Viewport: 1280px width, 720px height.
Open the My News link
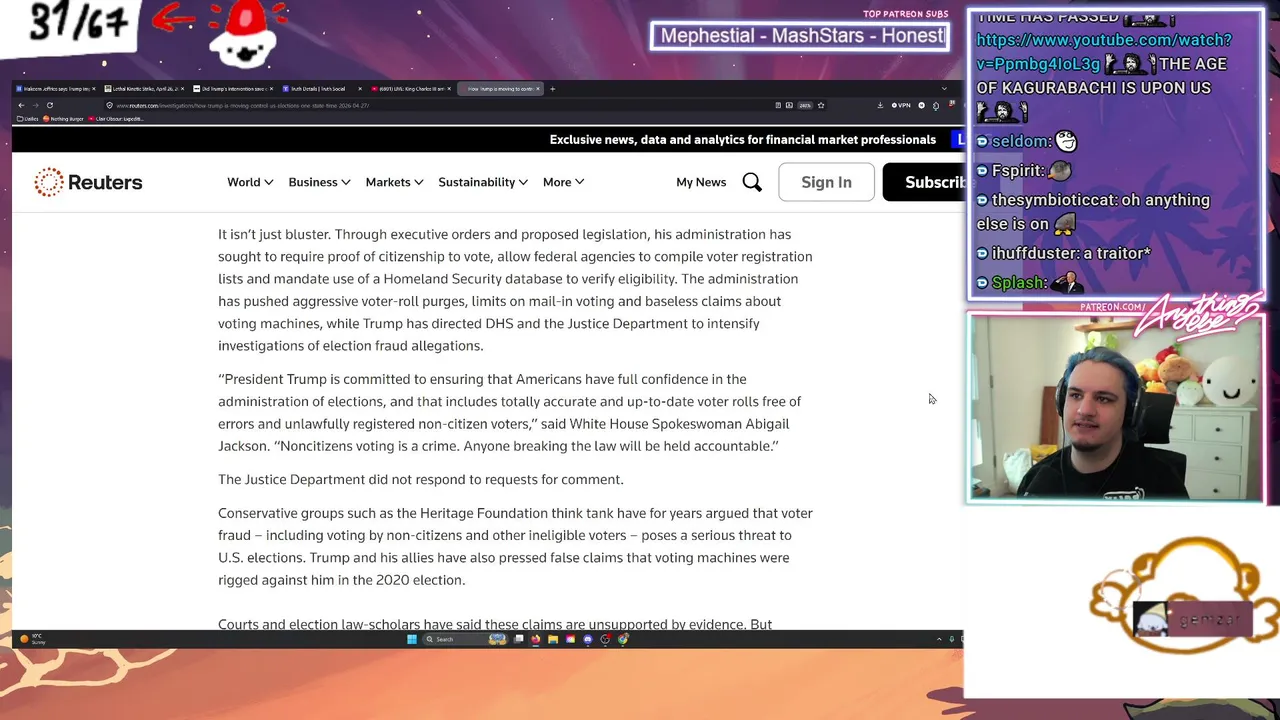(x=701, y=182)
